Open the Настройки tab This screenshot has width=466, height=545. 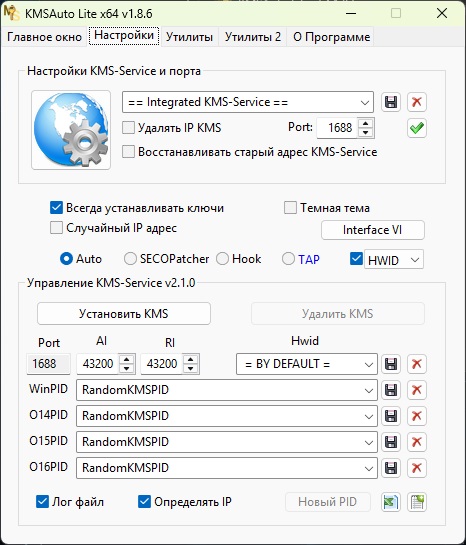[x=124, y=36]
